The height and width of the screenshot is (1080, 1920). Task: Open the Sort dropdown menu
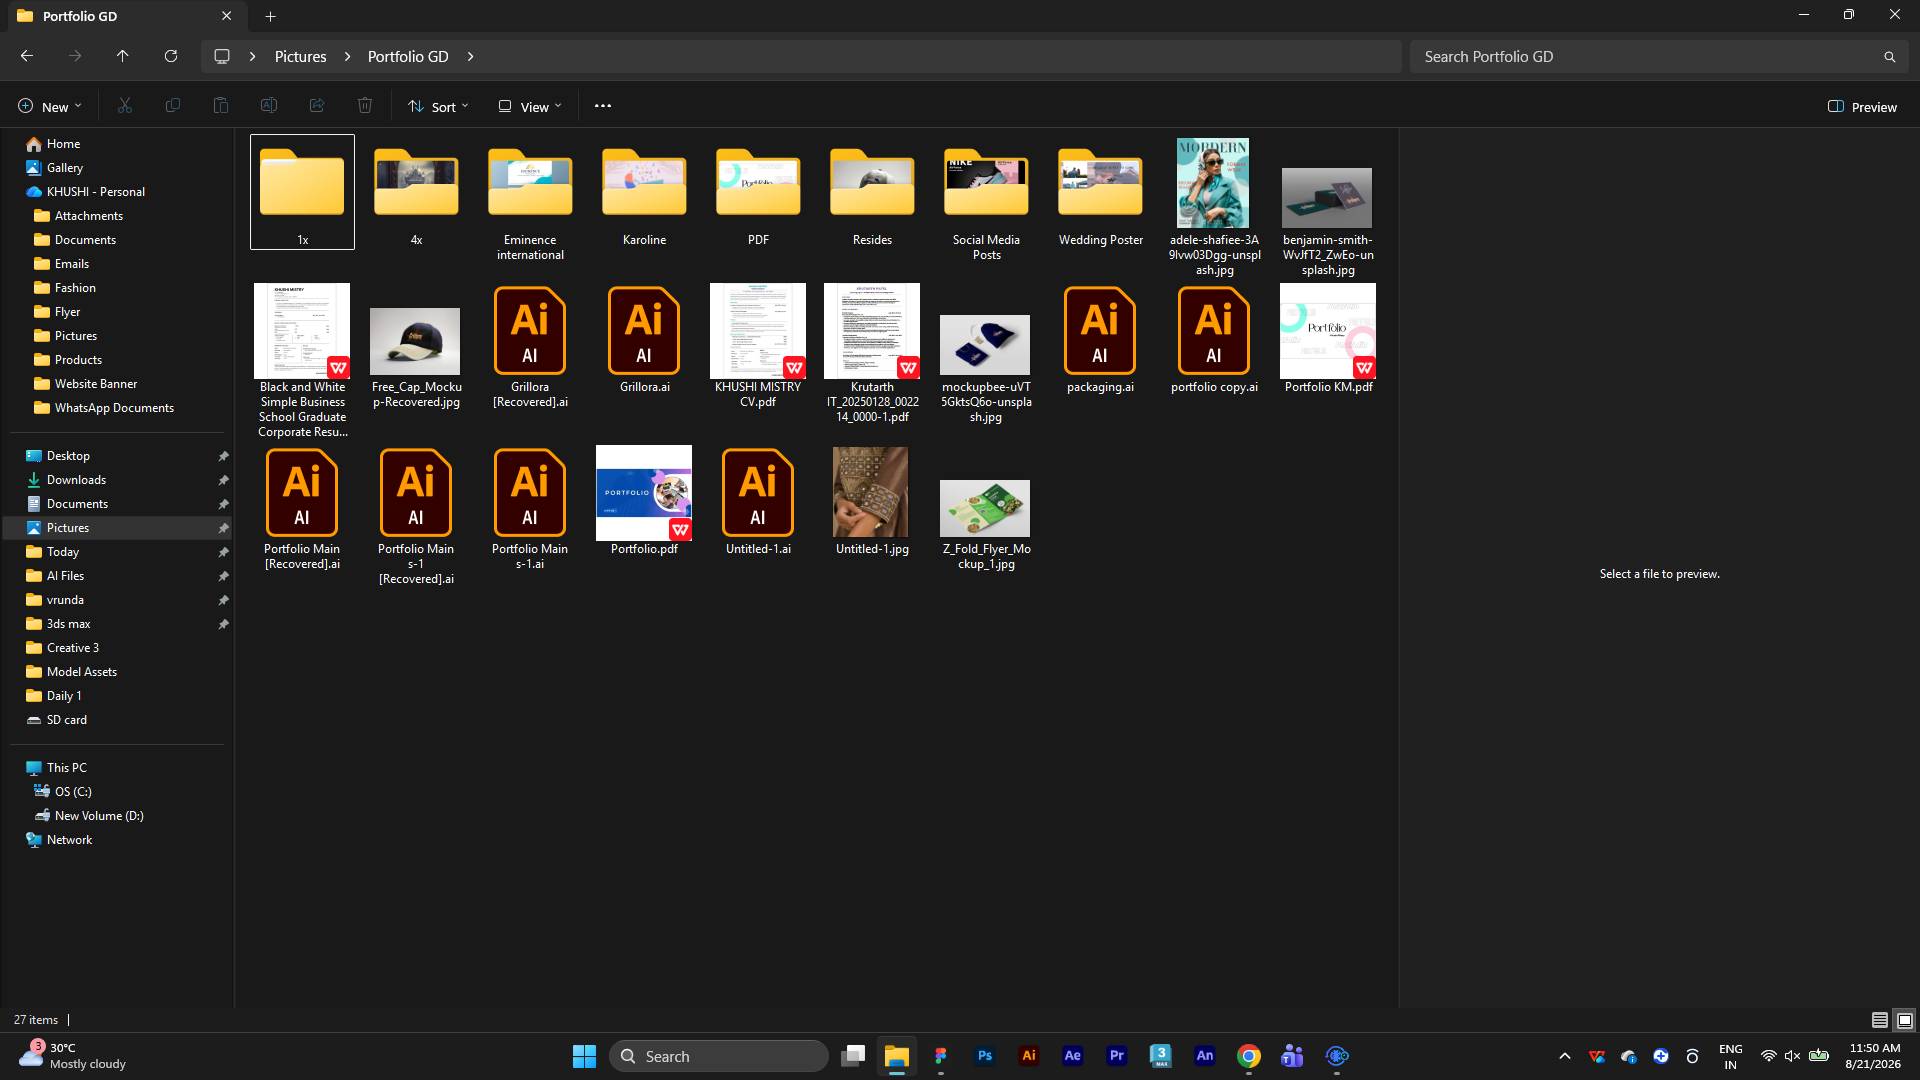click(438, 107)
